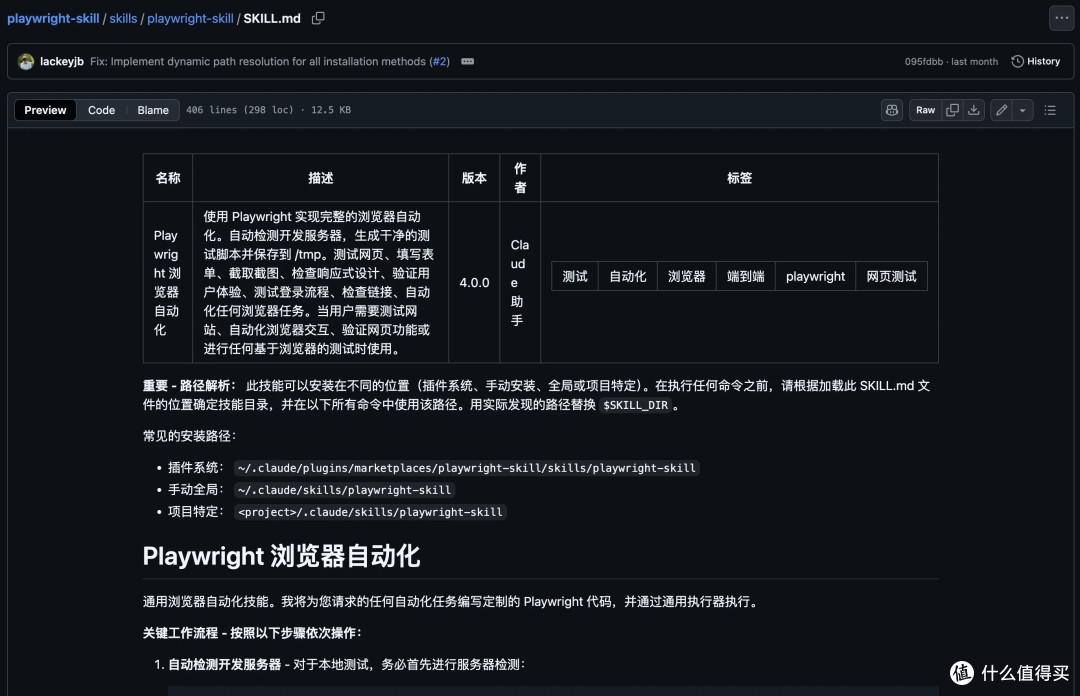Click the plugins marketplaces path code
This screenshot has height=696, width=1080.
click(466, 468)
